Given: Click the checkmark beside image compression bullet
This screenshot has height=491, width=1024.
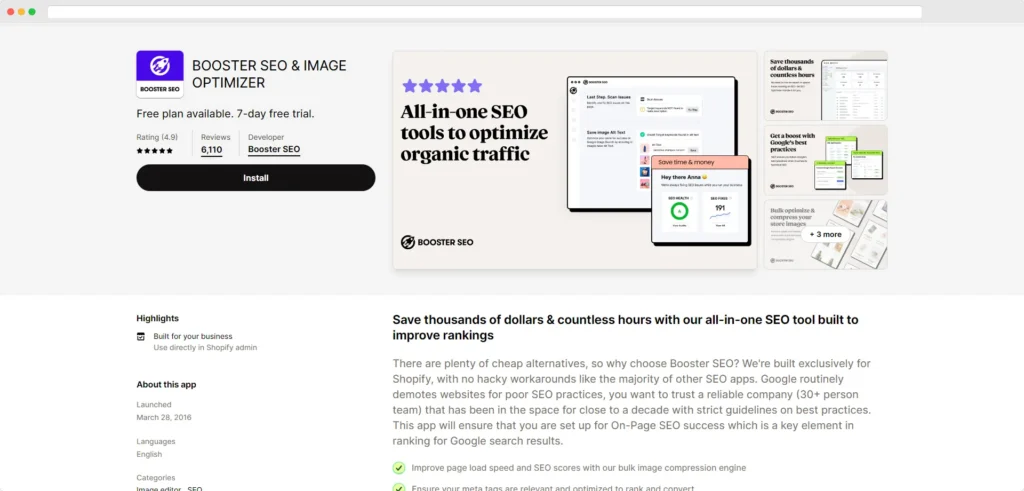Looking at the screenshot, I should pyautogui.click(x=398, y=467).
